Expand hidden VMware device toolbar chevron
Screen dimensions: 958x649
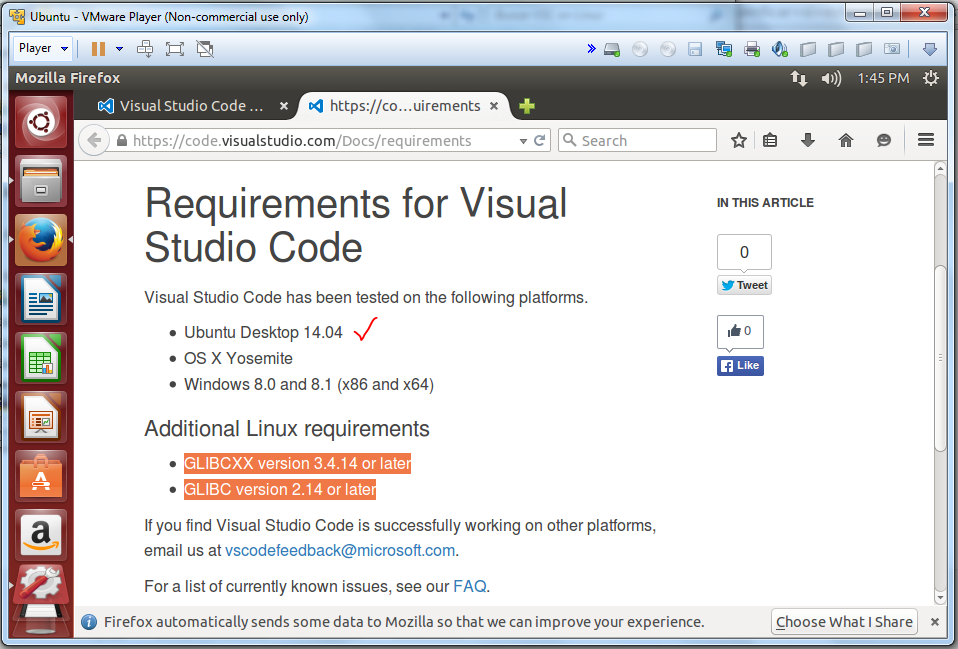click(x=591, y=48)
